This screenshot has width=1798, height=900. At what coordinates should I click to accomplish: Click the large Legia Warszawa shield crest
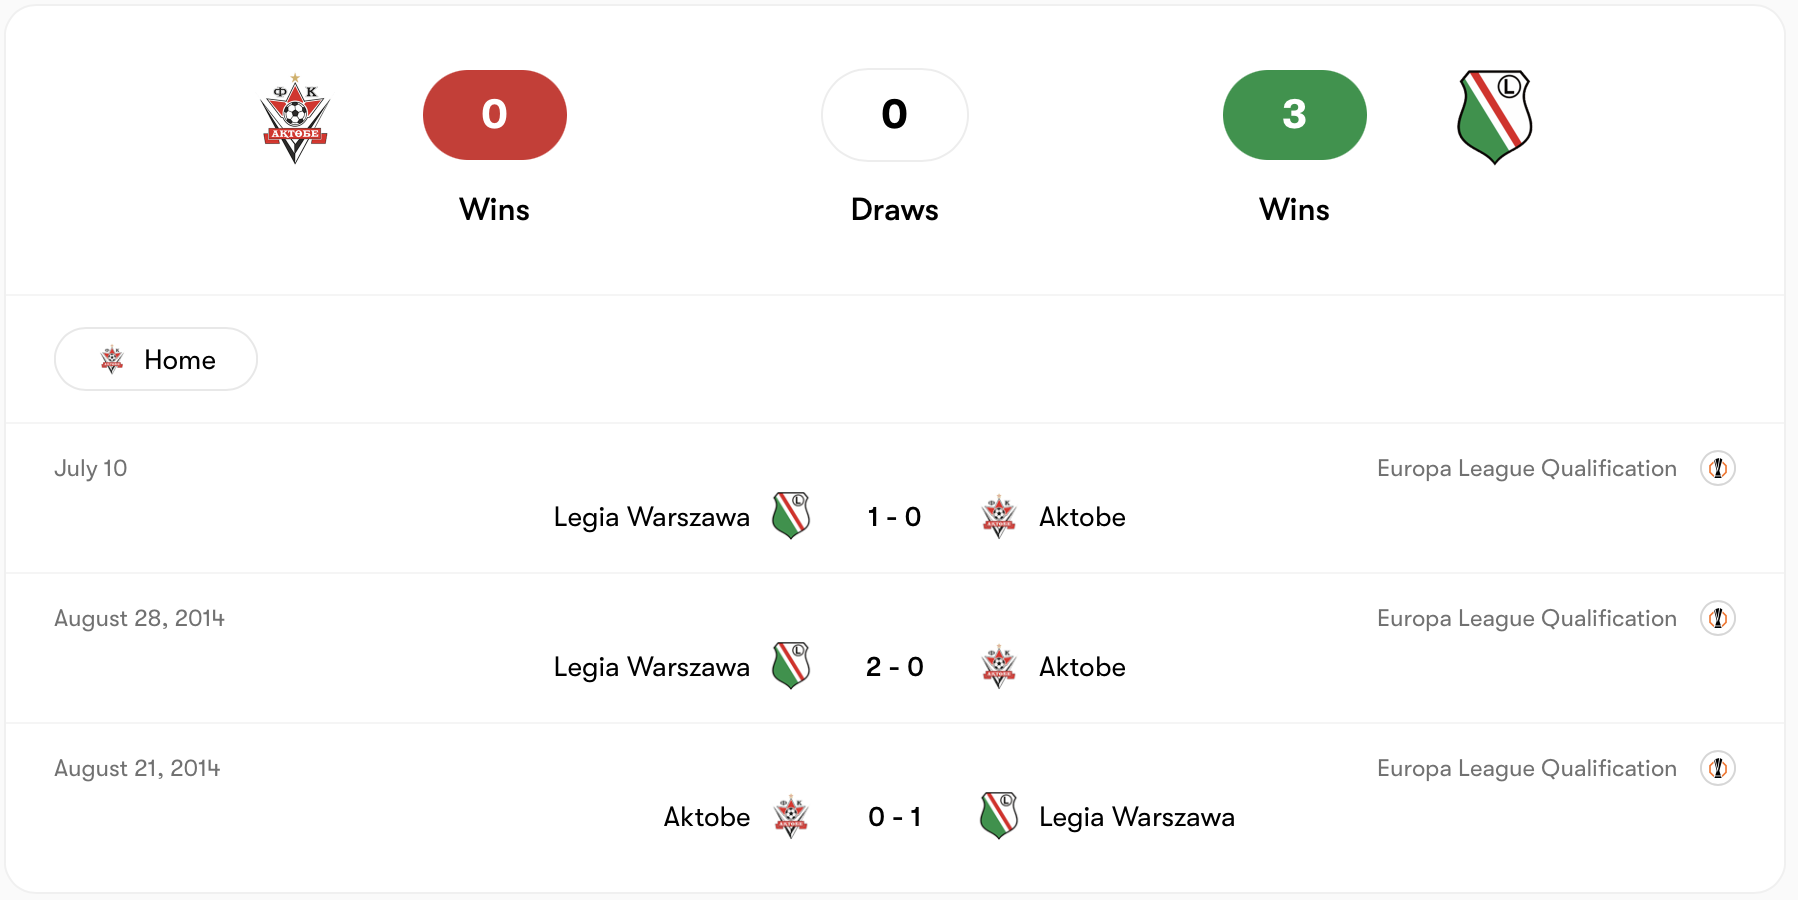[1495, 117]
